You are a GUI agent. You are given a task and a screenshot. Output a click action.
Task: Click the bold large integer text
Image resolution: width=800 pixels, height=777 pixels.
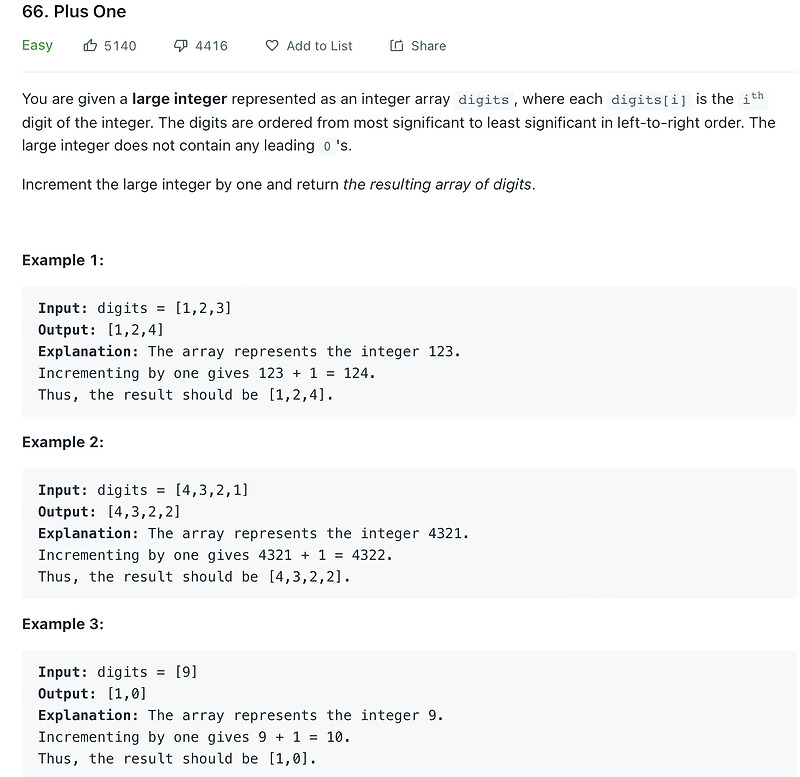[179, 99]
